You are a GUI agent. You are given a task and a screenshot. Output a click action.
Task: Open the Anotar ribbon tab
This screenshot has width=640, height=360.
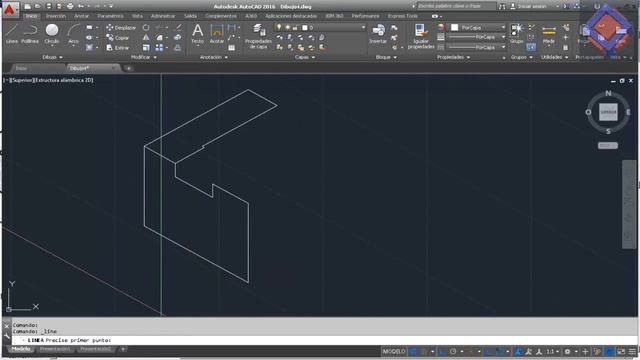point(81,16)
